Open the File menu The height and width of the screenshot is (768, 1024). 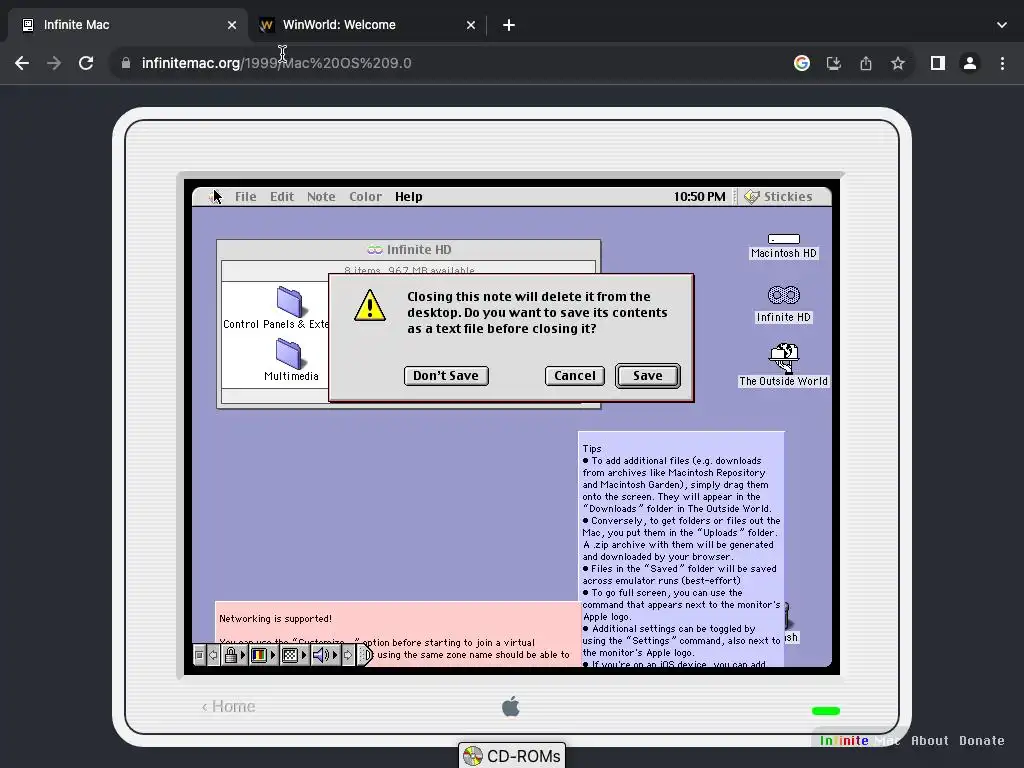[246, 197]
